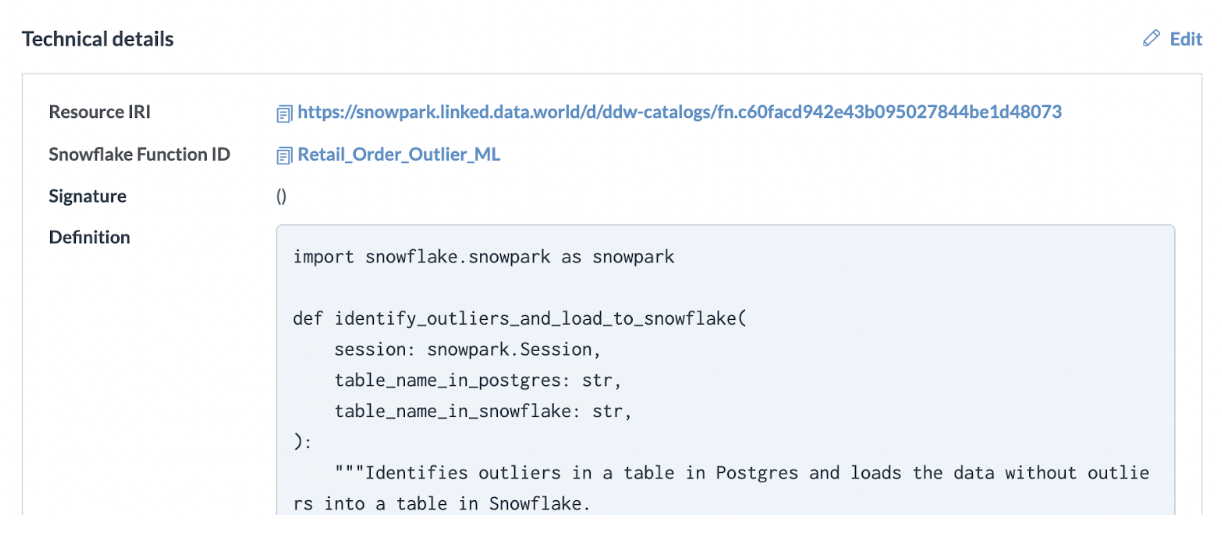Click the Technical details section heading
The width and height of the screenshot is (1222, 540).
tap(98, 39)
